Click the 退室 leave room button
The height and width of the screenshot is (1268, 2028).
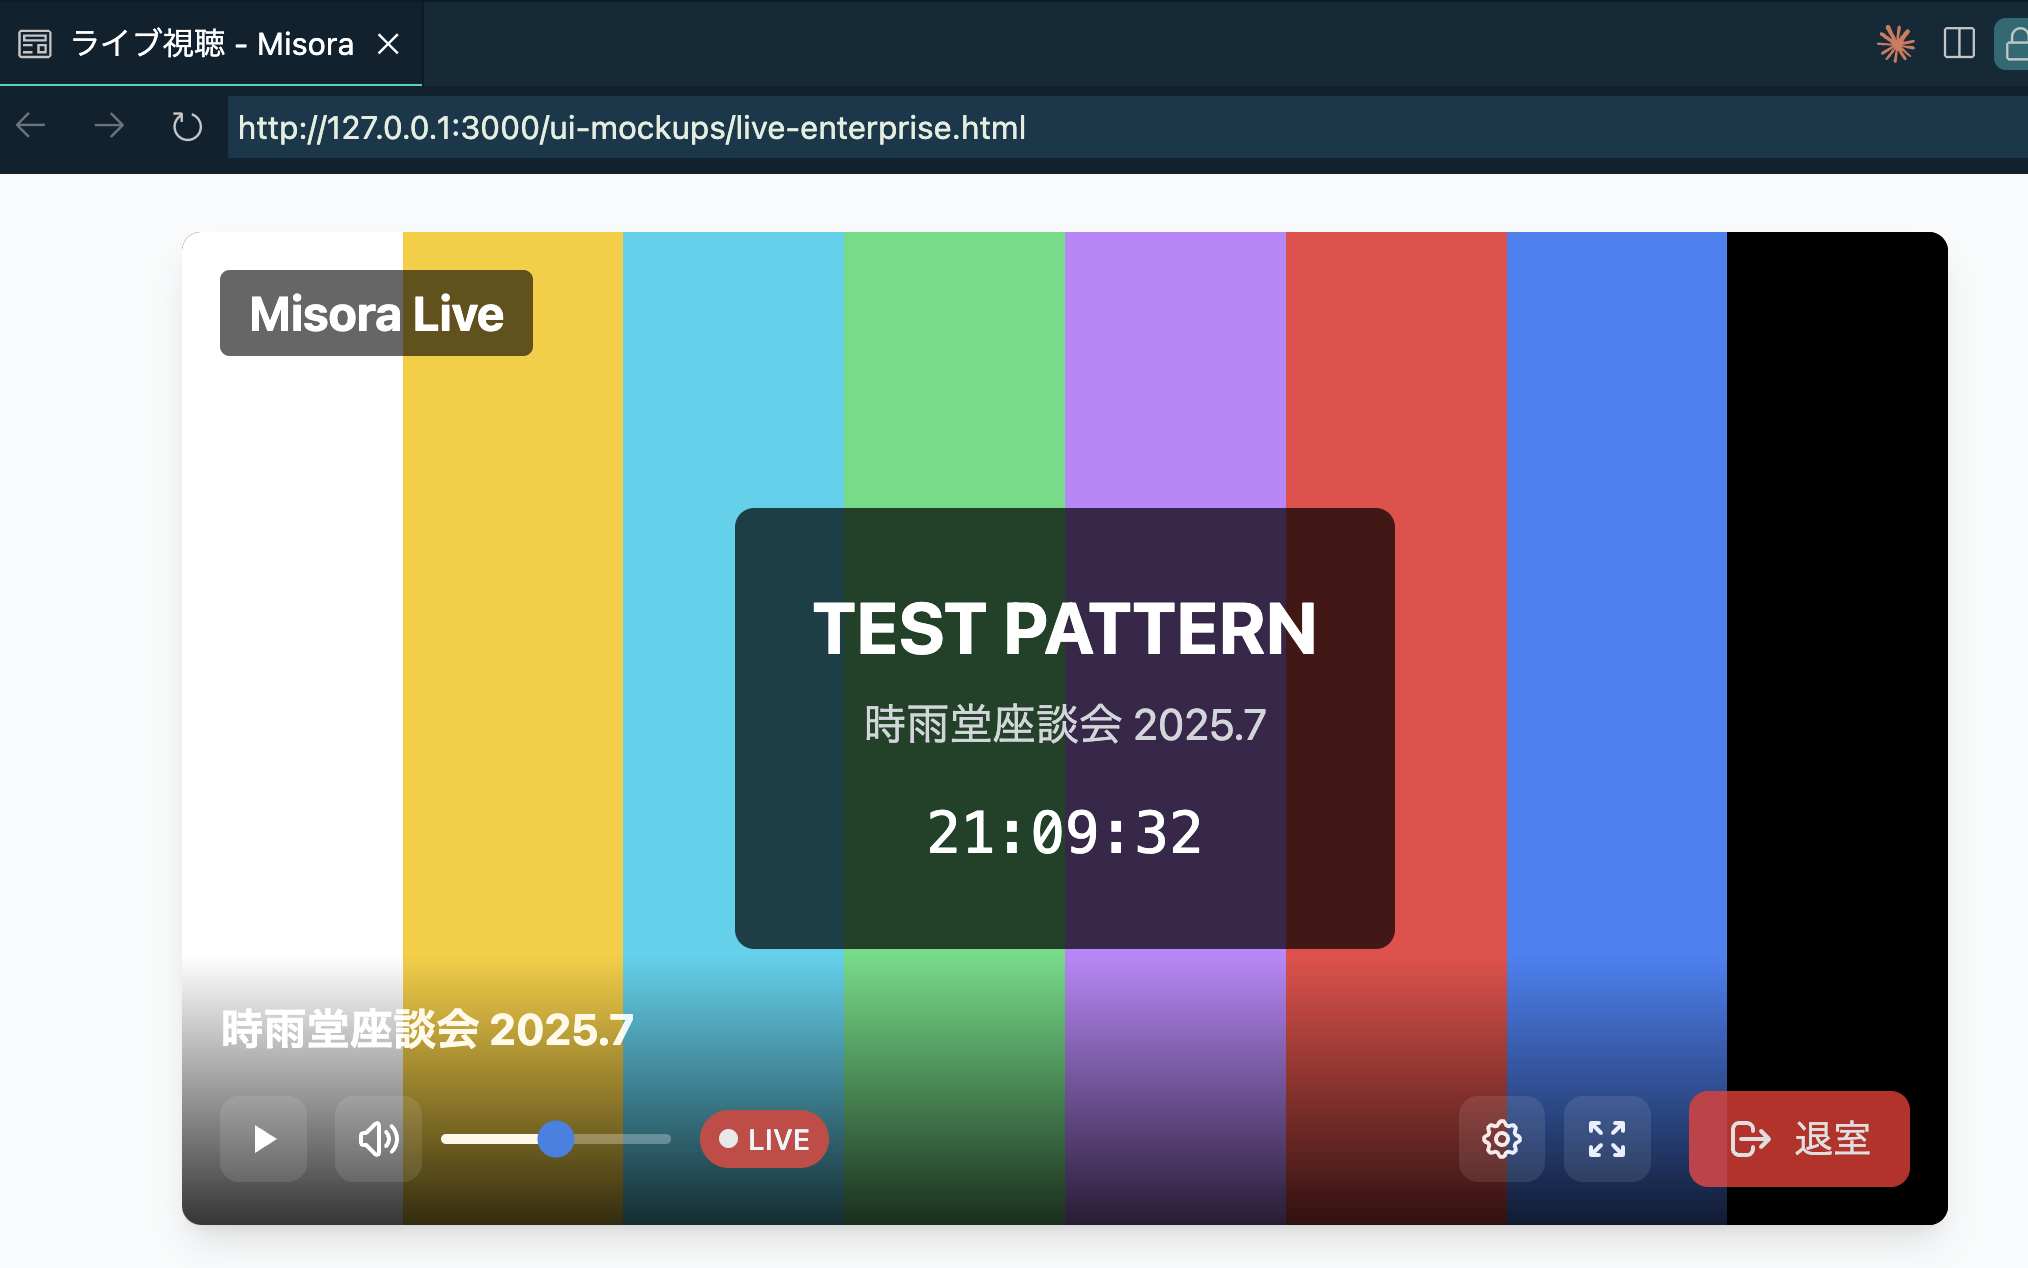pos(1799,1139)
